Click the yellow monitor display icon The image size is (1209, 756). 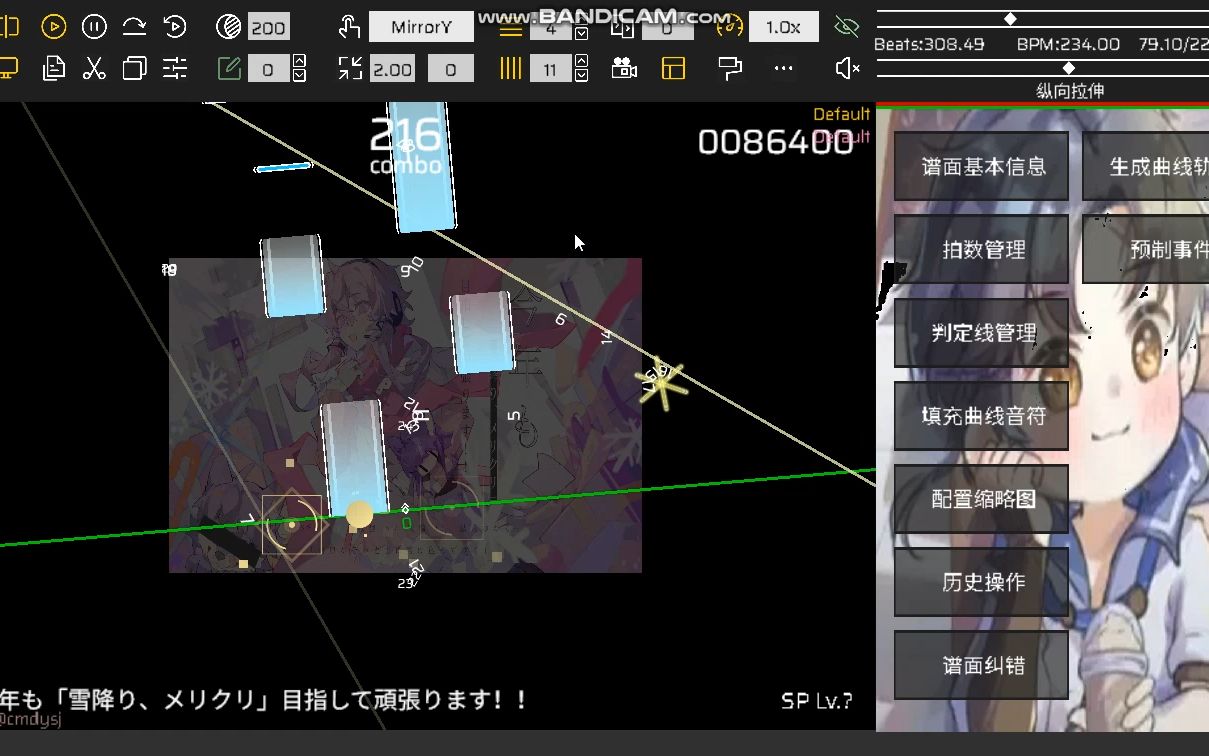8,68
